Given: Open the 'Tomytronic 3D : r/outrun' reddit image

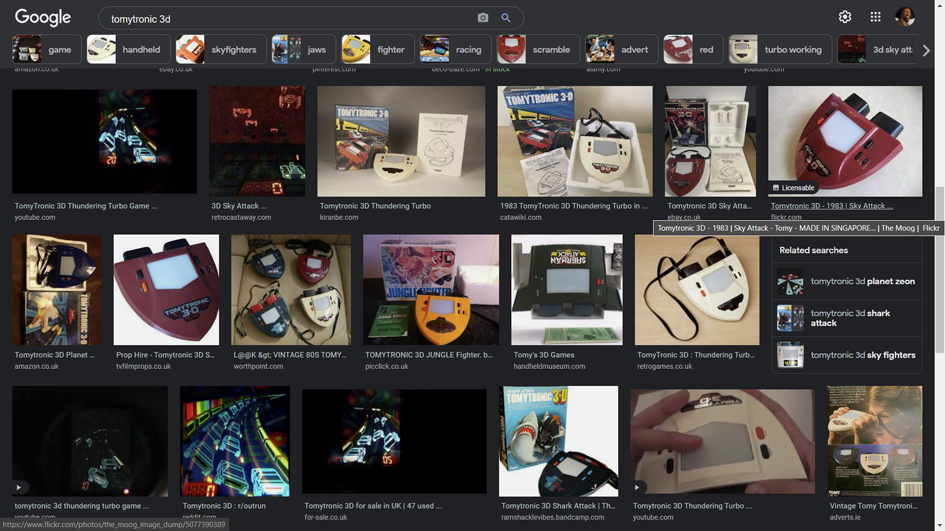Looking at the screenshot, I should click(x=235, y=441).
